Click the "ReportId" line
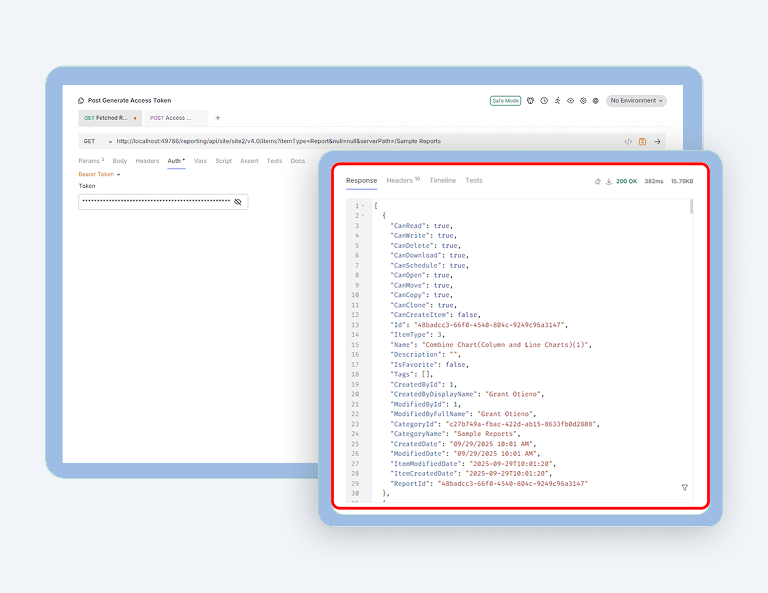Image resolution: width=768 pixels, height=593 pixels. [489, 484]
